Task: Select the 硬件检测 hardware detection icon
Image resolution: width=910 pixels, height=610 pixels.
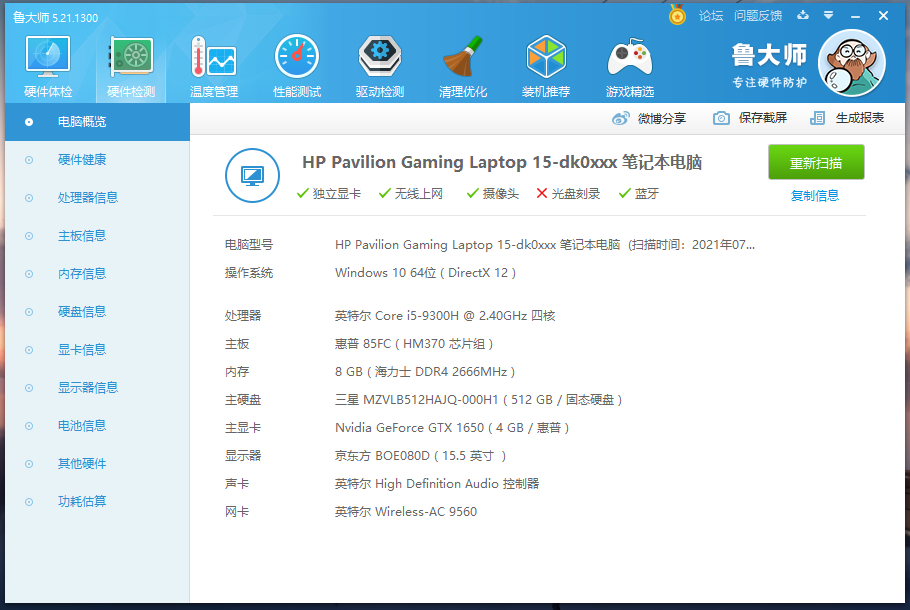Action: (x=131, y=66)
